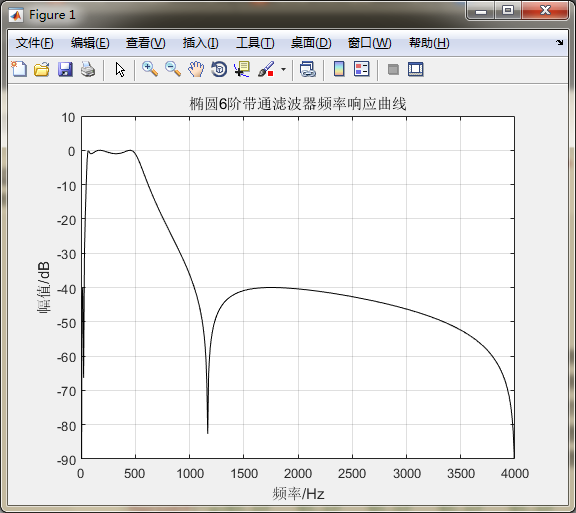576x513 pixels.
Task: Click the y-axis label 幅值/dB
Action: coord(44,287)
